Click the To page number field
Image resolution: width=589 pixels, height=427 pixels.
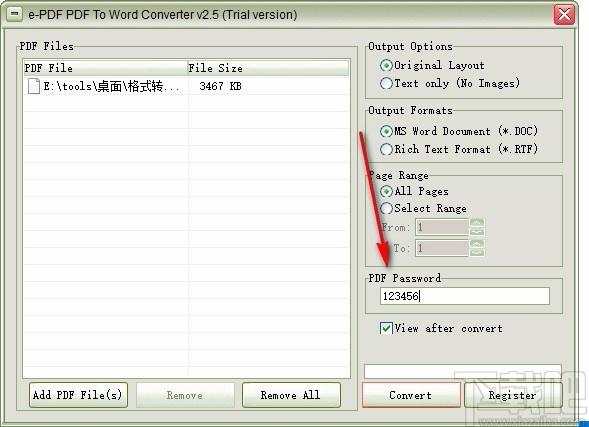(x=442, y=248)
